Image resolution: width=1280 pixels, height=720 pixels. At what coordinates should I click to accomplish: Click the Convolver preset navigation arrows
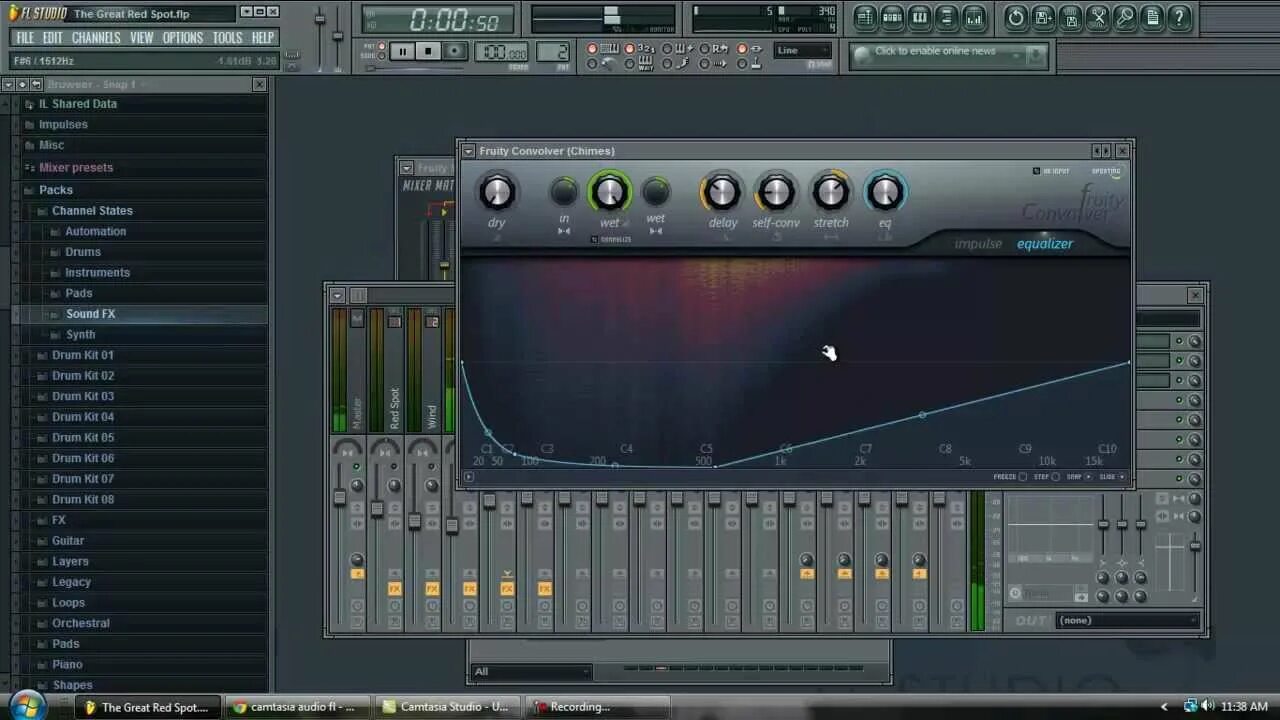tap(1101, 151)
